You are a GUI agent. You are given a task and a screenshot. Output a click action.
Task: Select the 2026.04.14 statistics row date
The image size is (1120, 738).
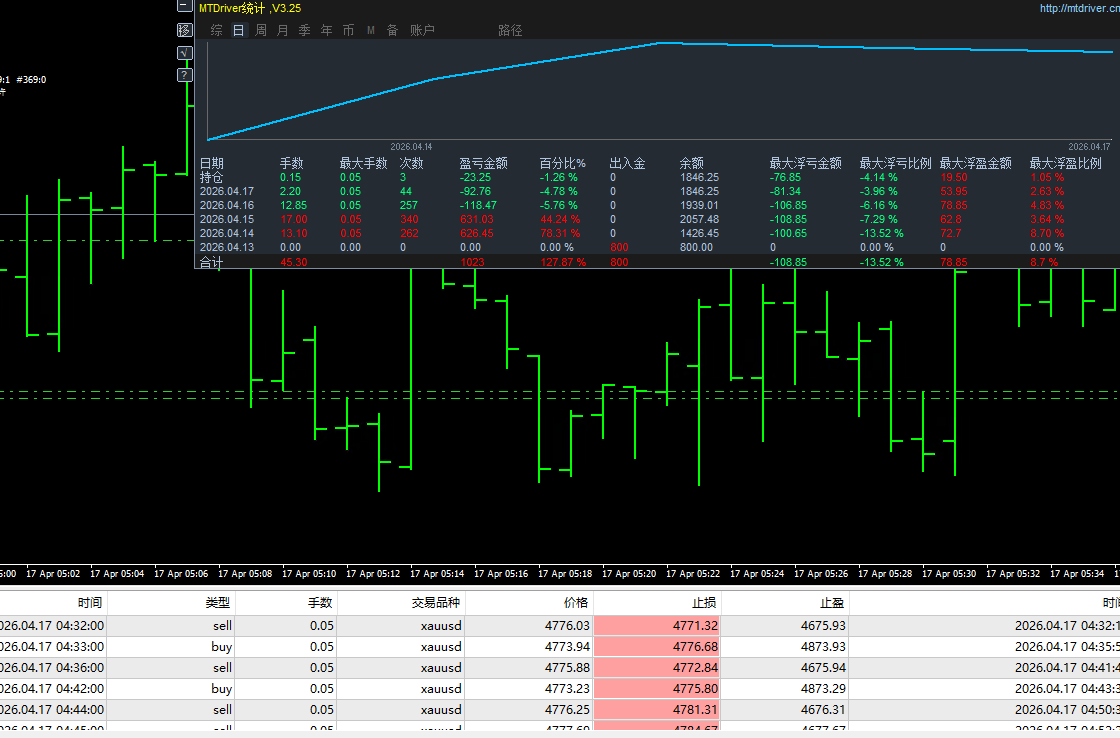point(227,233)
